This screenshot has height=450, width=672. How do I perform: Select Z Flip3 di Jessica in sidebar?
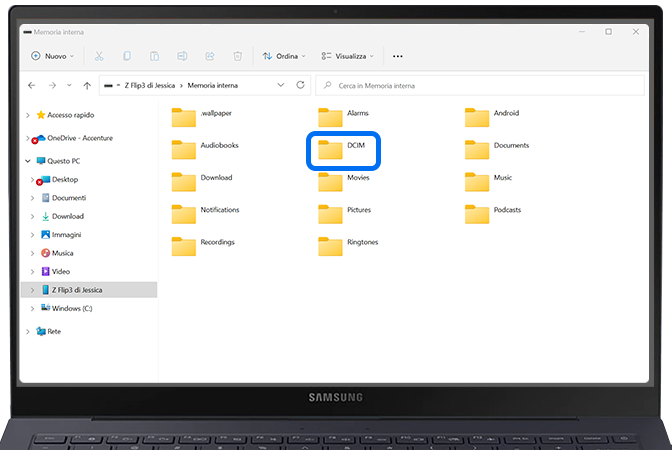[x=76, y=290]
